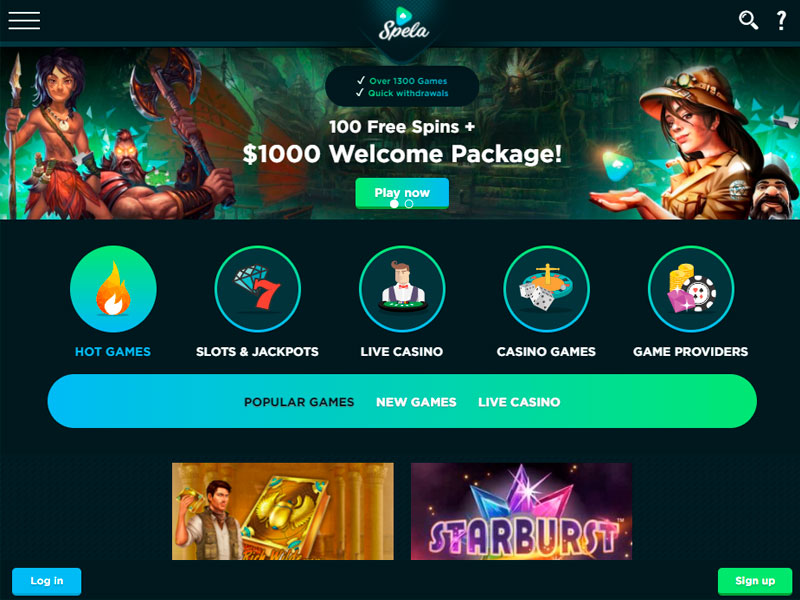The height and width of the screenshot is (600, 800).
Task: Choose the Live Casino dealer icon
Action: 402,289
